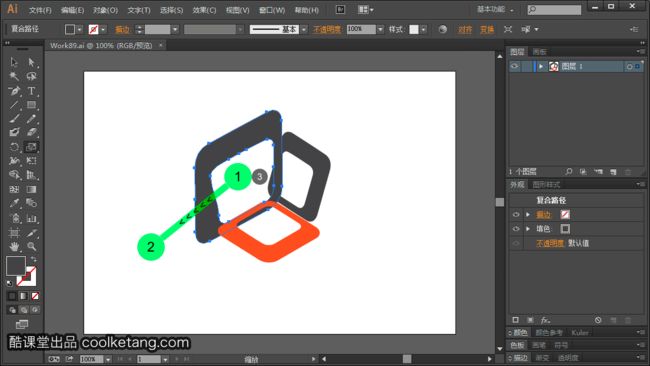Image resolution: width=650 pixels, height=366 pixels.
Task: Select the Shape Builder tool
Action: [14, 175]
